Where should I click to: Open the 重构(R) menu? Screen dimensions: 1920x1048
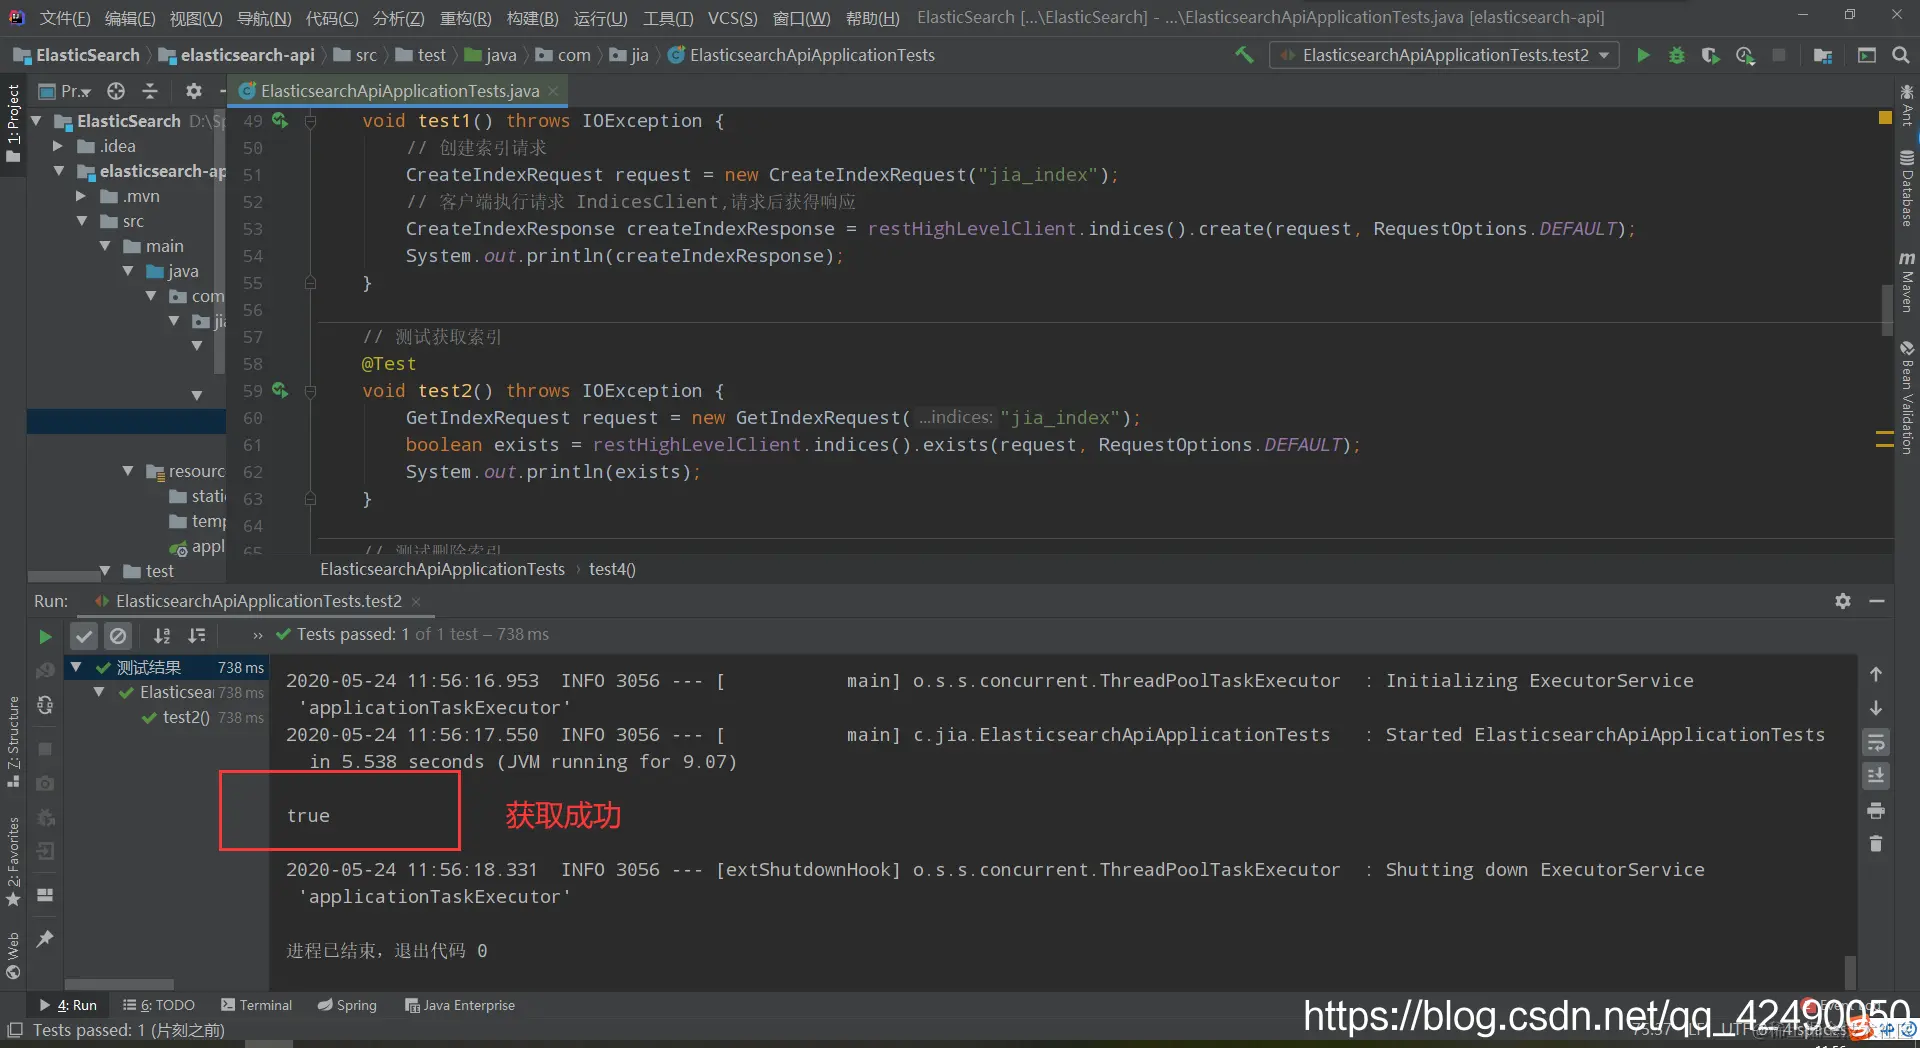coord(466,18)
